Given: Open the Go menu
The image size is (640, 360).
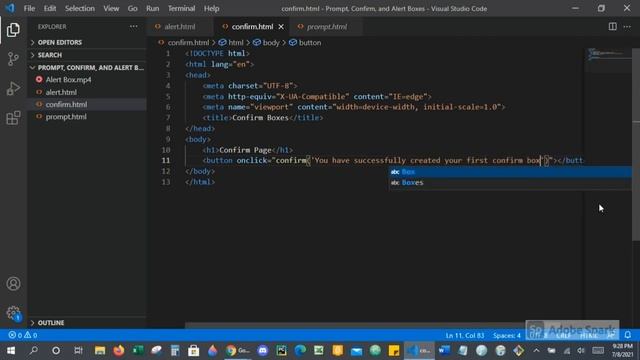Looking at the screenshot, I should [132, 8].
